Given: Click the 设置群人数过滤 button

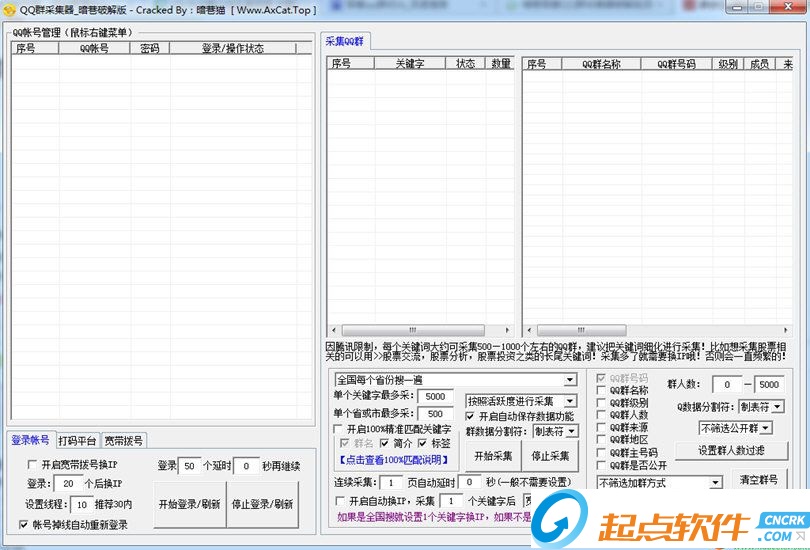Looking at the screenshot, I should tap(731, 450).
